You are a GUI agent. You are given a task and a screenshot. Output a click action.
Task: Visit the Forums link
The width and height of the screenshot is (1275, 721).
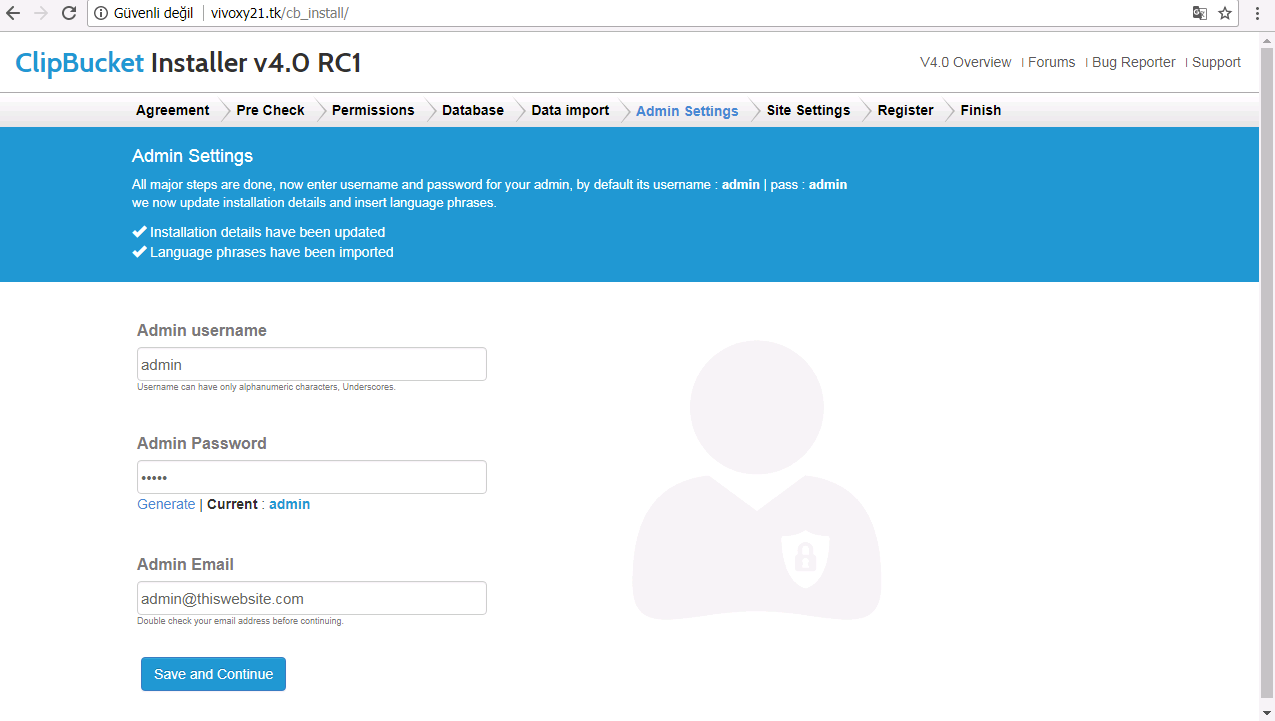click(x=1052, y=62)
